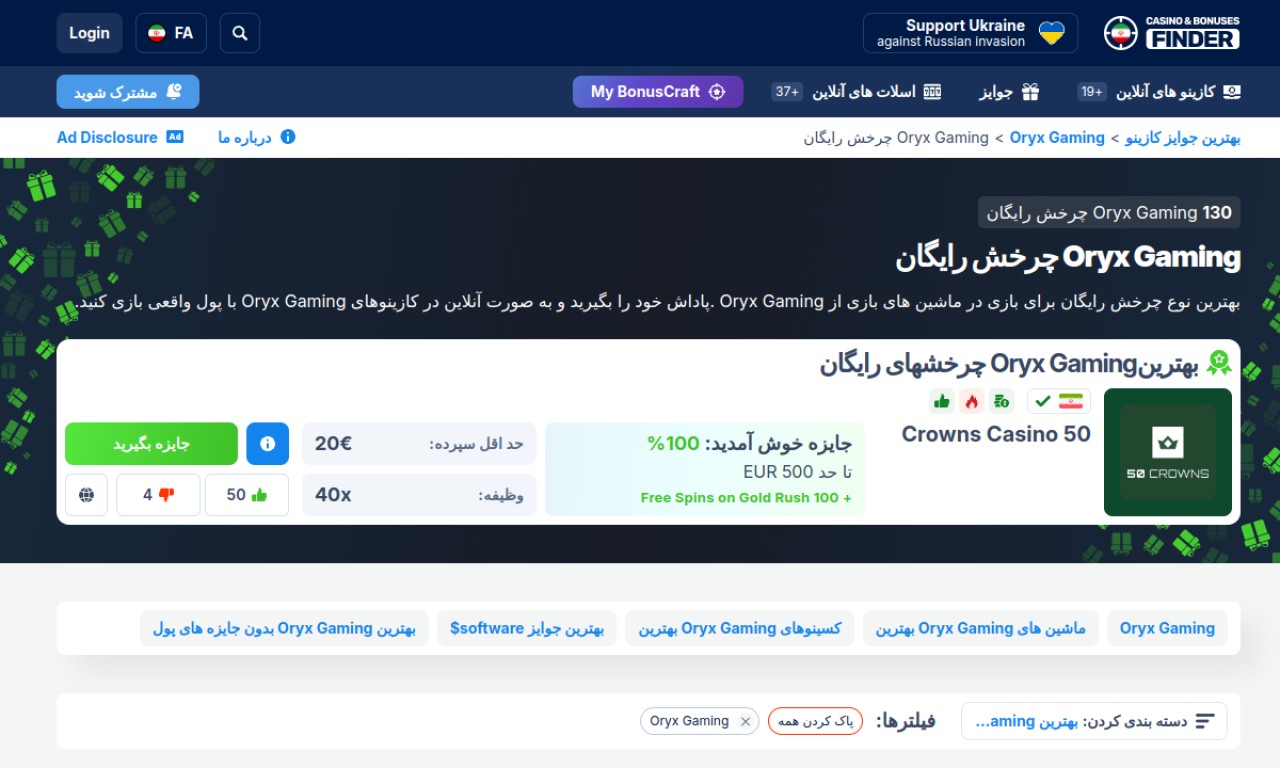Click the Login button
Screen dimensions: 1280x768
coord(89,33)
